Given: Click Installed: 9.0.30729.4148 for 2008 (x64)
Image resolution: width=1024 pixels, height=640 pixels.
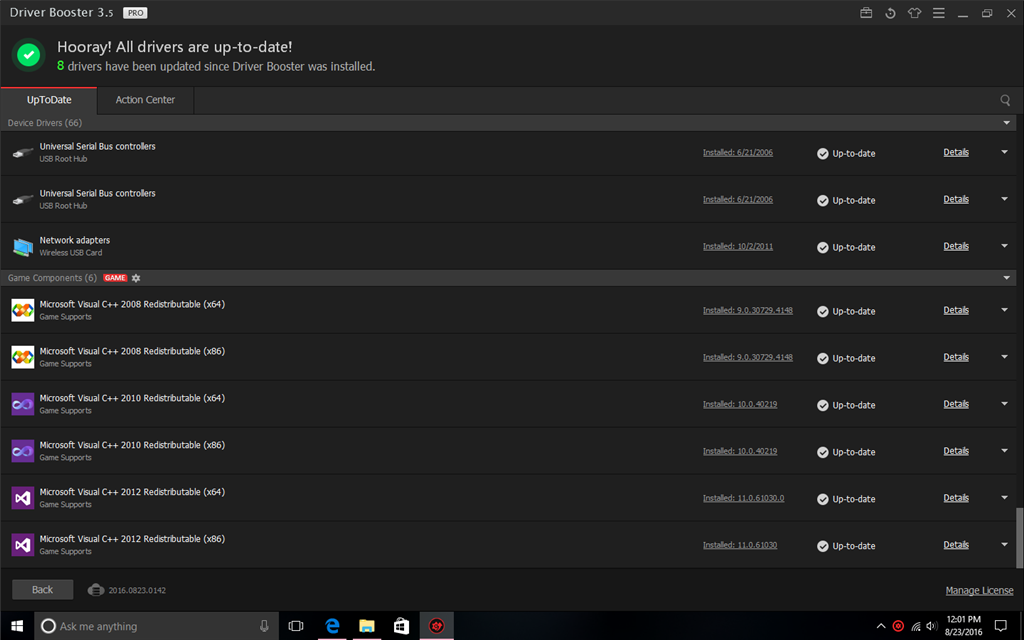Looking at the screenshot, I should (x=748, y=311).
